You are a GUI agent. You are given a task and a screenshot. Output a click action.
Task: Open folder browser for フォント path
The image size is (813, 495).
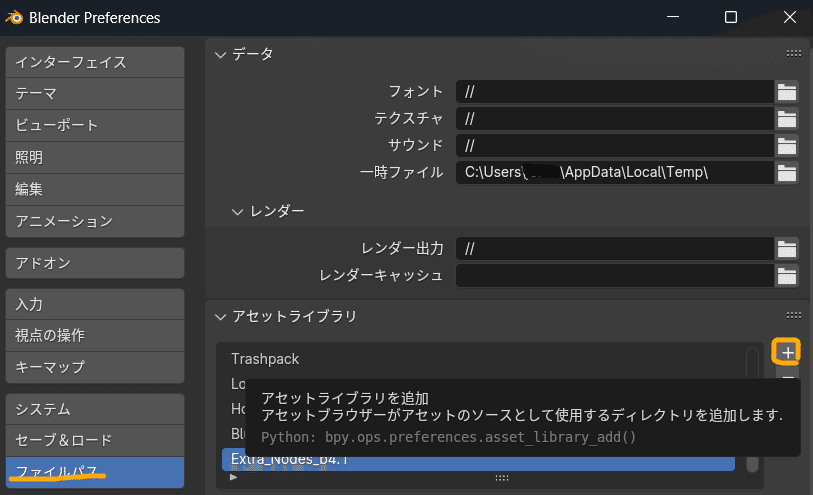click(787, 92)
